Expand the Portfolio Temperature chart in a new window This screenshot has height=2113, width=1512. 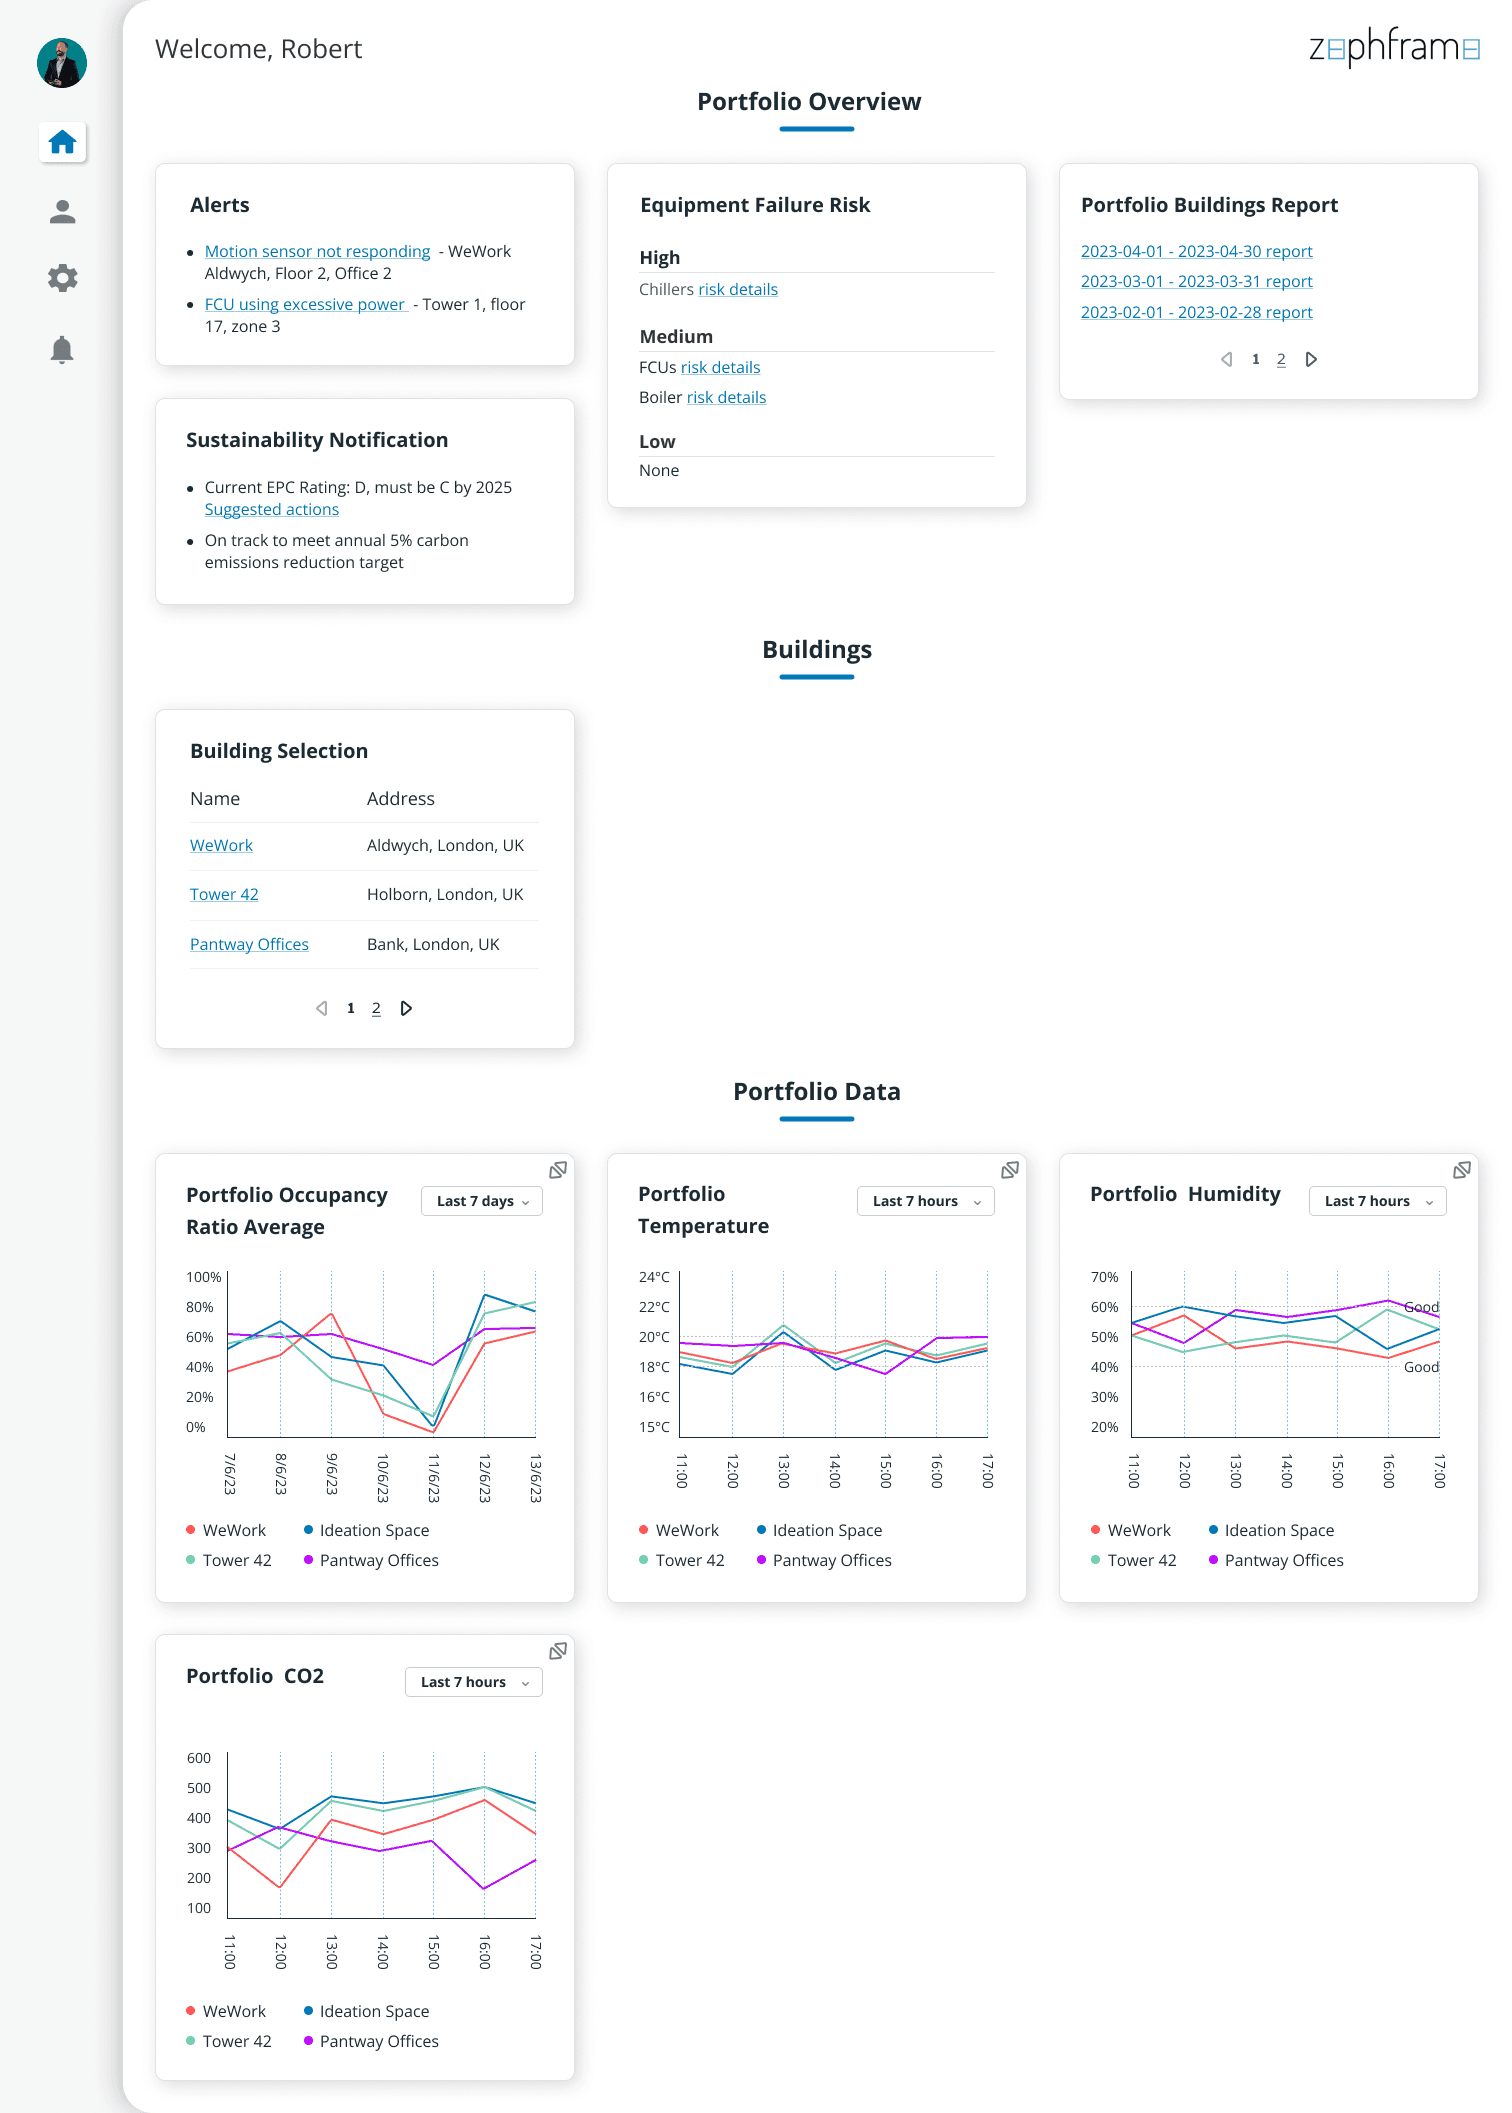(1010, 1170)
